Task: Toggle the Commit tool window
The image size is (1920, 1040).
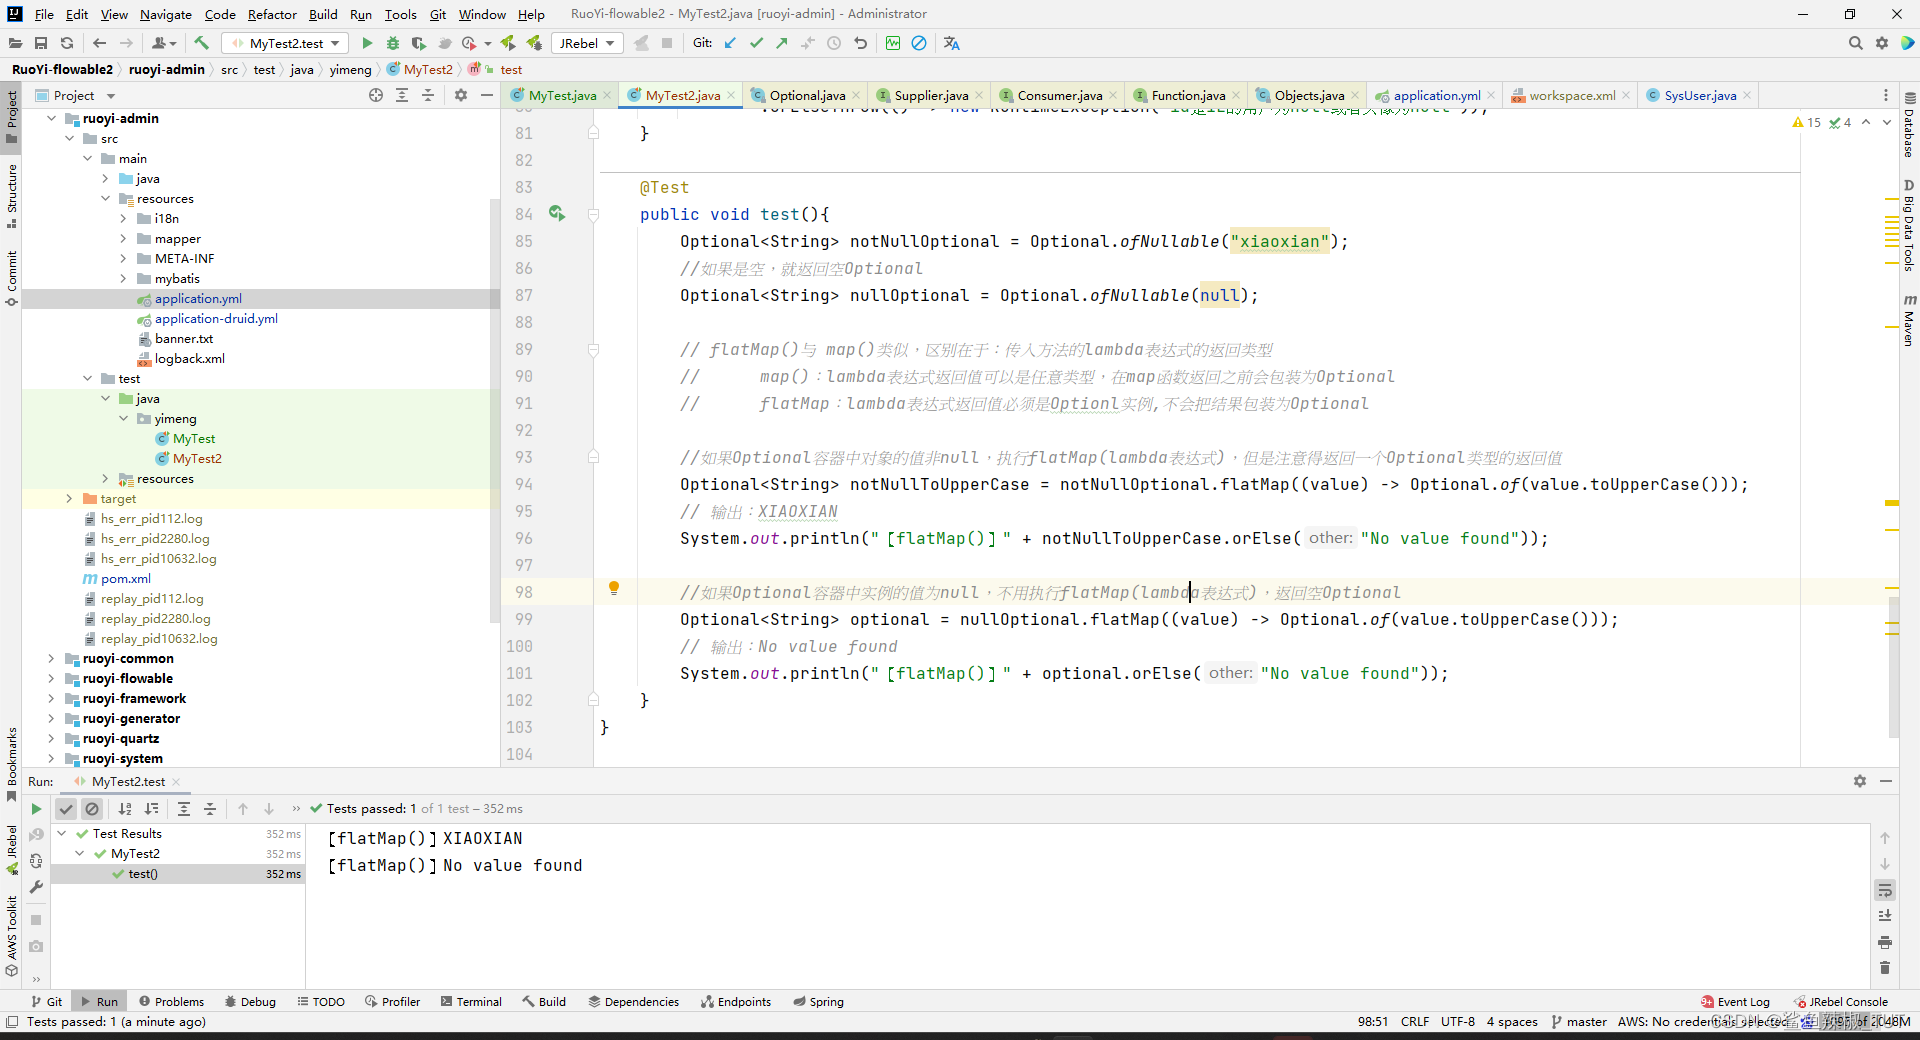Action: point(11,277)
